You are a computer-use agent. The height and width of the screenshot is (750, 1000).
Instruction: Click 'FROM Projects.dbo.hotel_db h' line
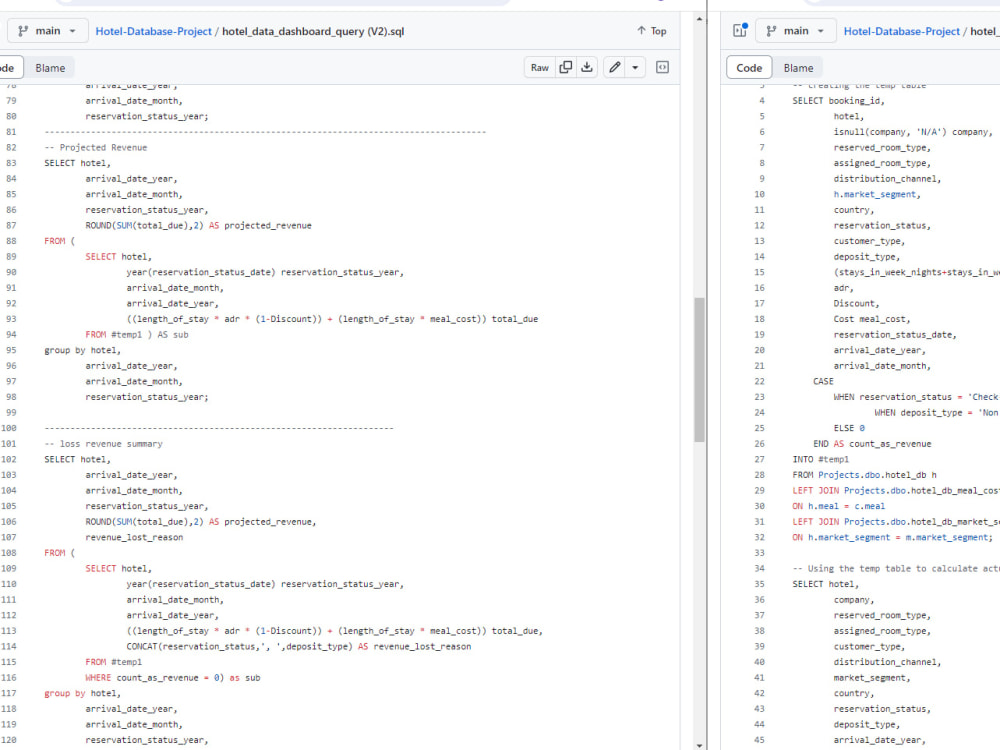[x=864, y=475]
